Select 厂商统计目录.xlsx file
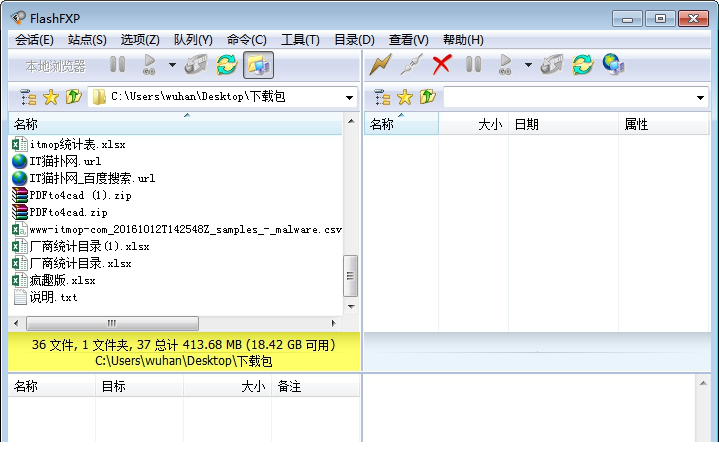 (72, 263)
